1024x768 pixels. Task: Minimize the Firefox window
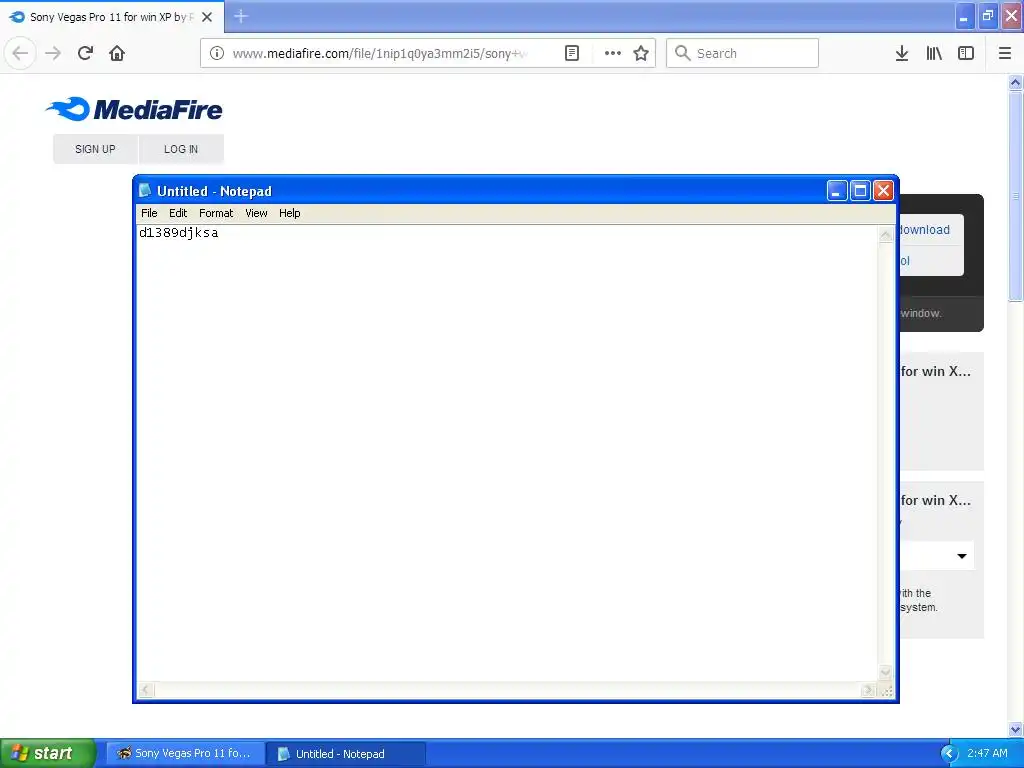(x=965, y=16)
